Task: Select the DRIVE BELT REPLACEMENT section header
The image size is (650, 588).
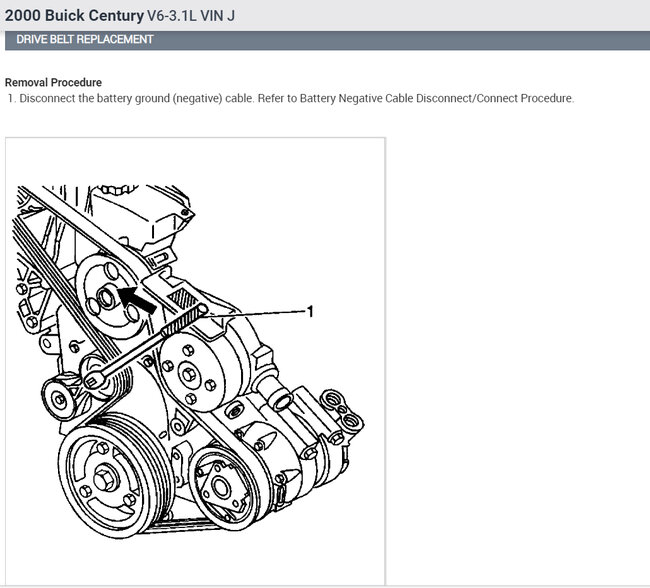Action: 327,40
